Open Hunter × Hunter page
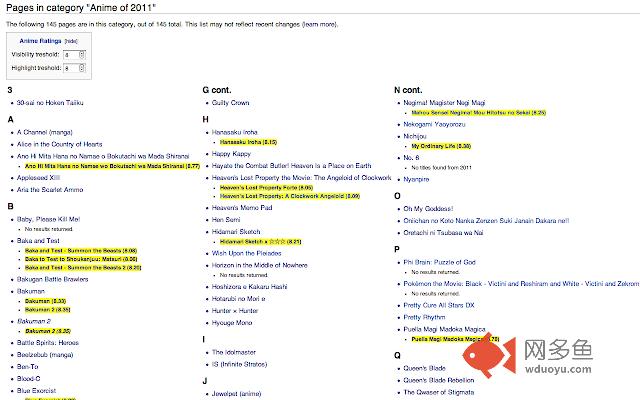The height and width of the screenshot is (400, 640). (x=235, y=311)
